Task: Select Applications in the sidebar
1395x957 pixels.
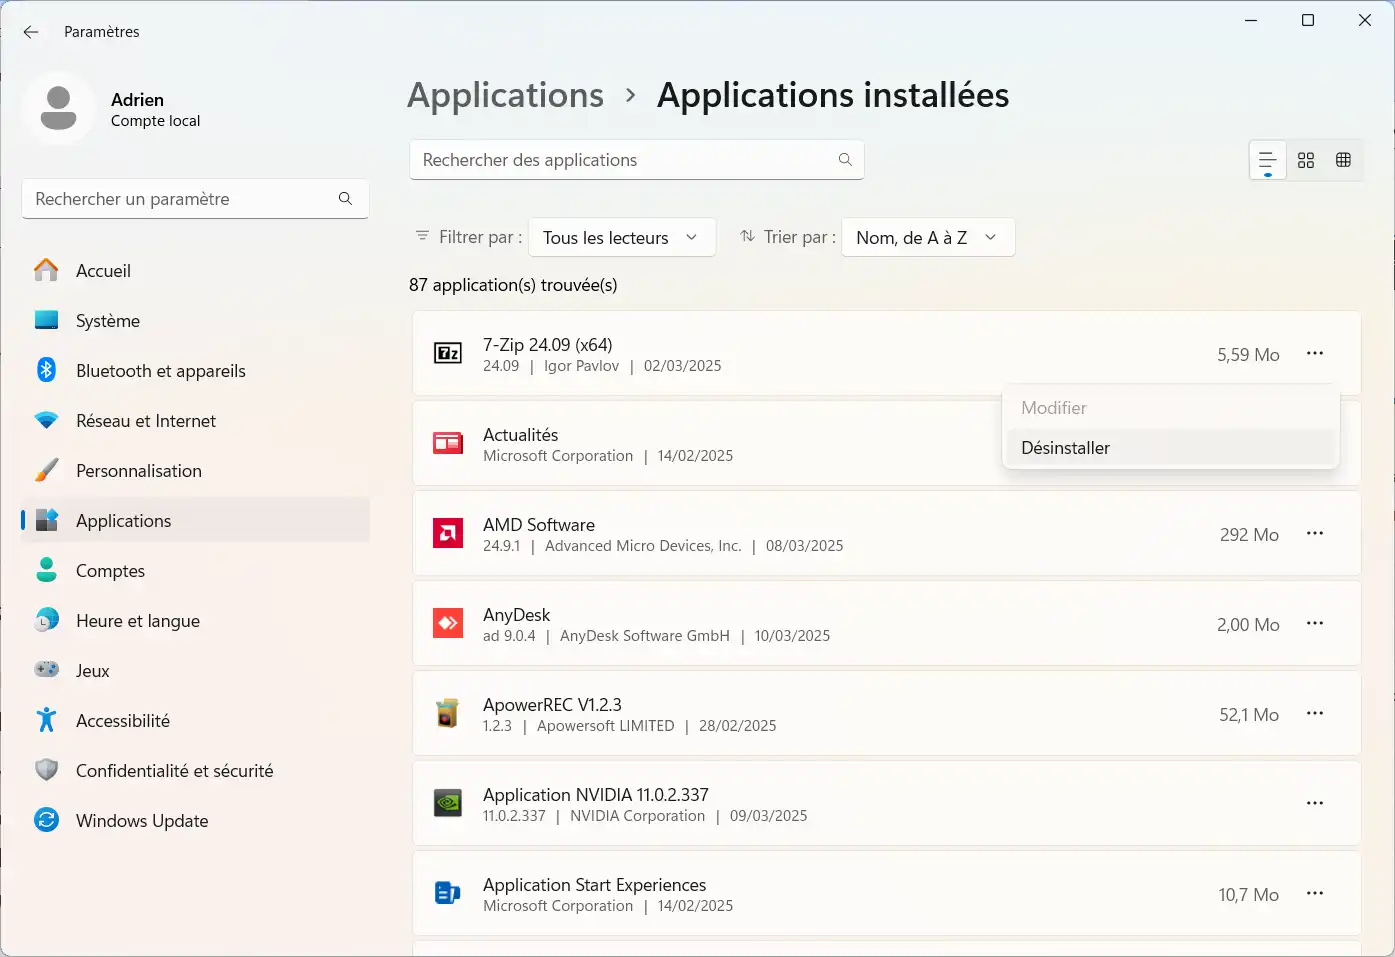Action: coord(195,521)
